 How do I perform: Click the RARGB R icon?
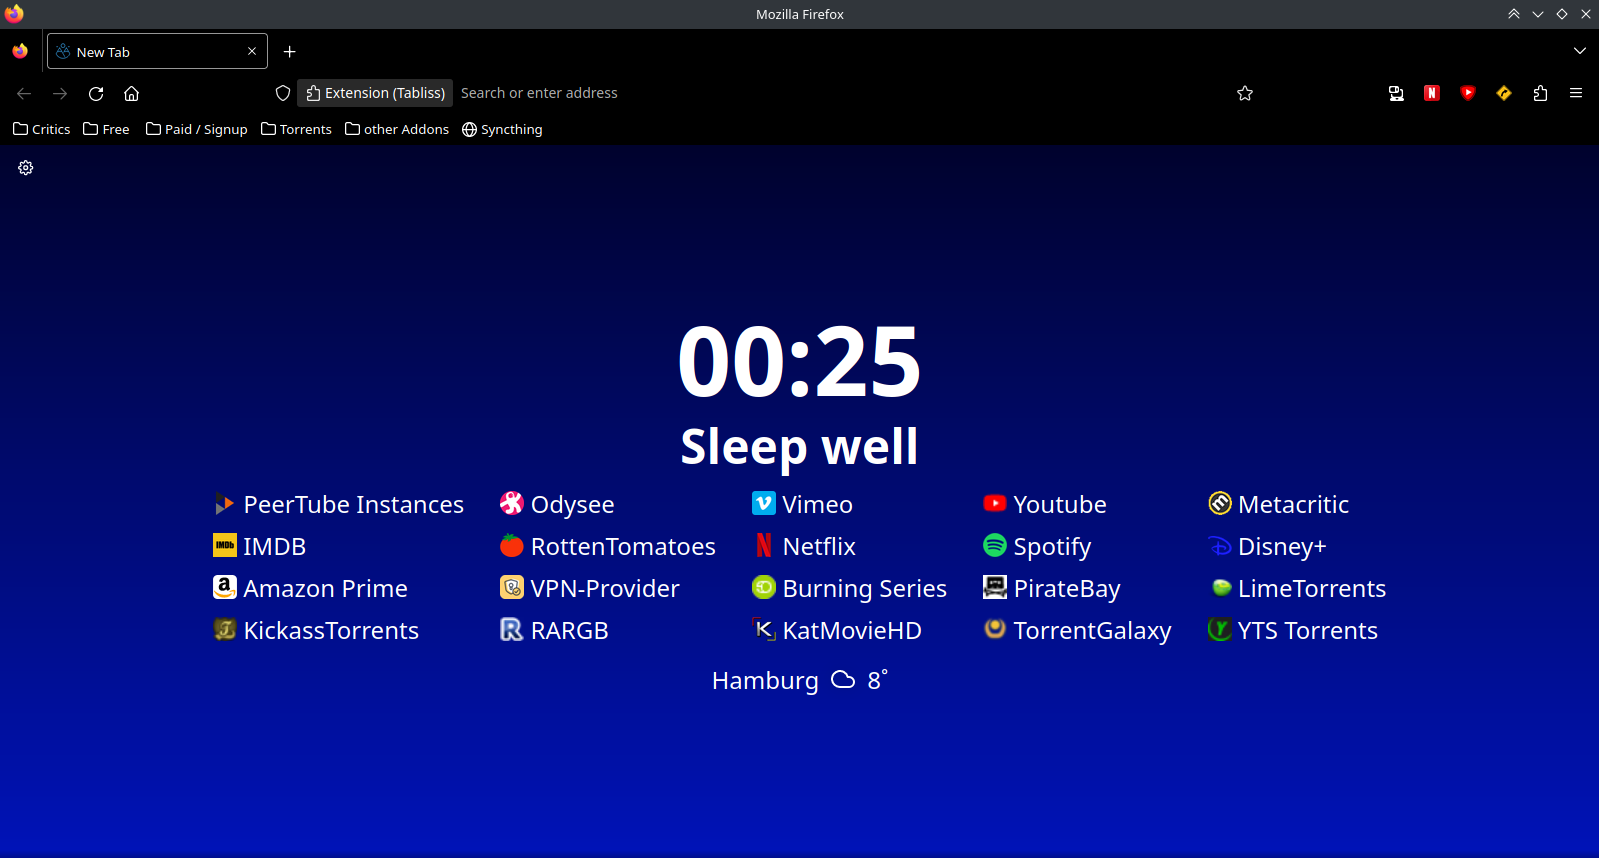pyautogui.click(x=512, y=630)
